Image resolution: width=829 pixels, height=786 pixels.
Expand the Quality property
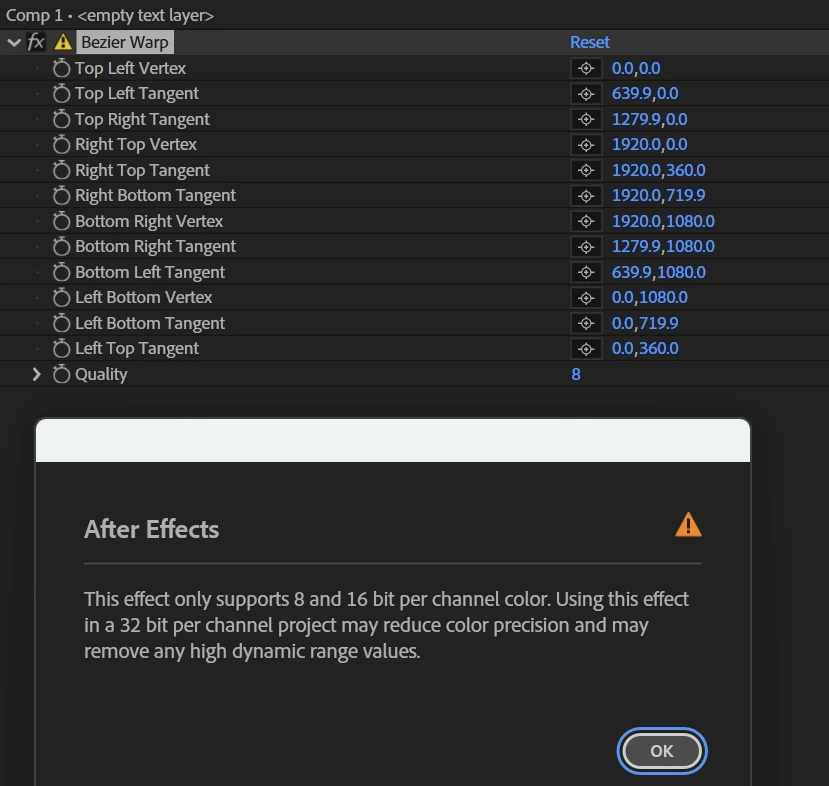click(36, 374)
